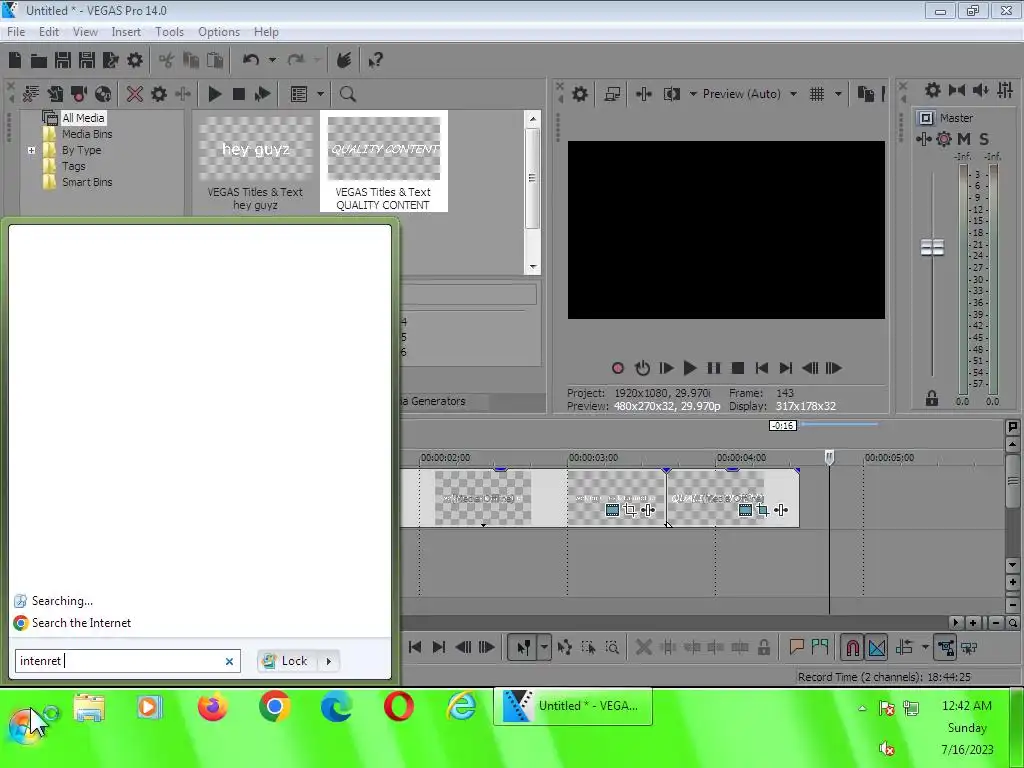Screen dimensions: 1024x768
Task: Expand the shutdown options arrow beside Lock
Action: [328, 661]
